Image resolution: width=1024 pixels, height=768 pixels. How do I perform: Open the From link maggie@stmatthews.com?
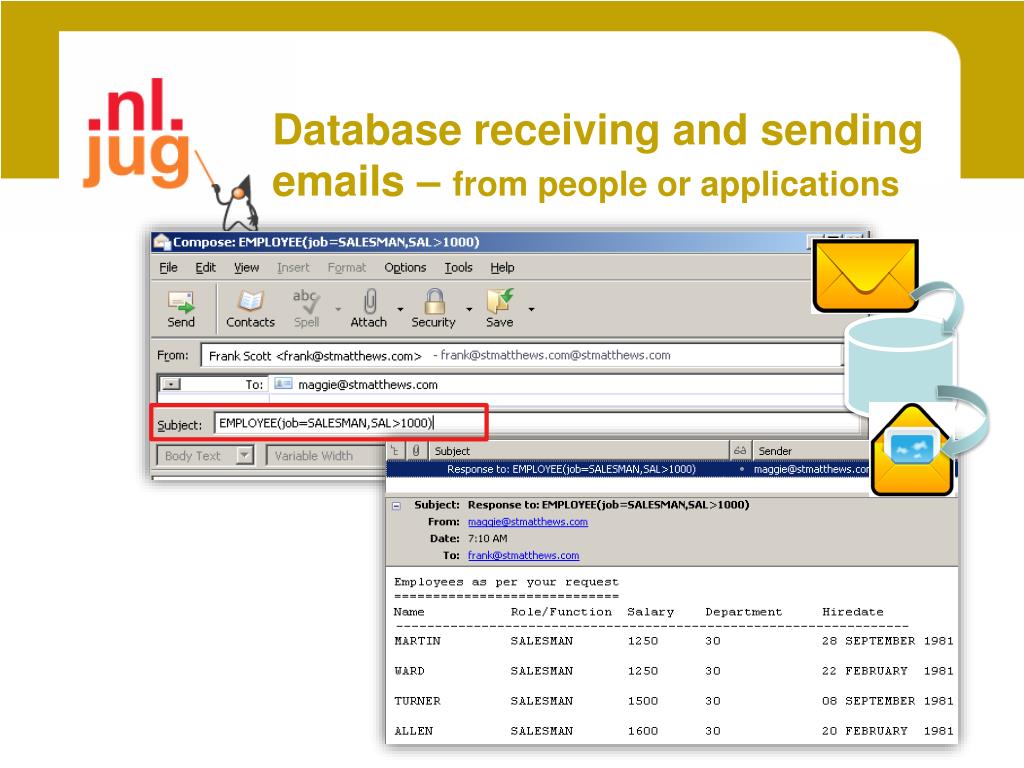click(528, 522)
